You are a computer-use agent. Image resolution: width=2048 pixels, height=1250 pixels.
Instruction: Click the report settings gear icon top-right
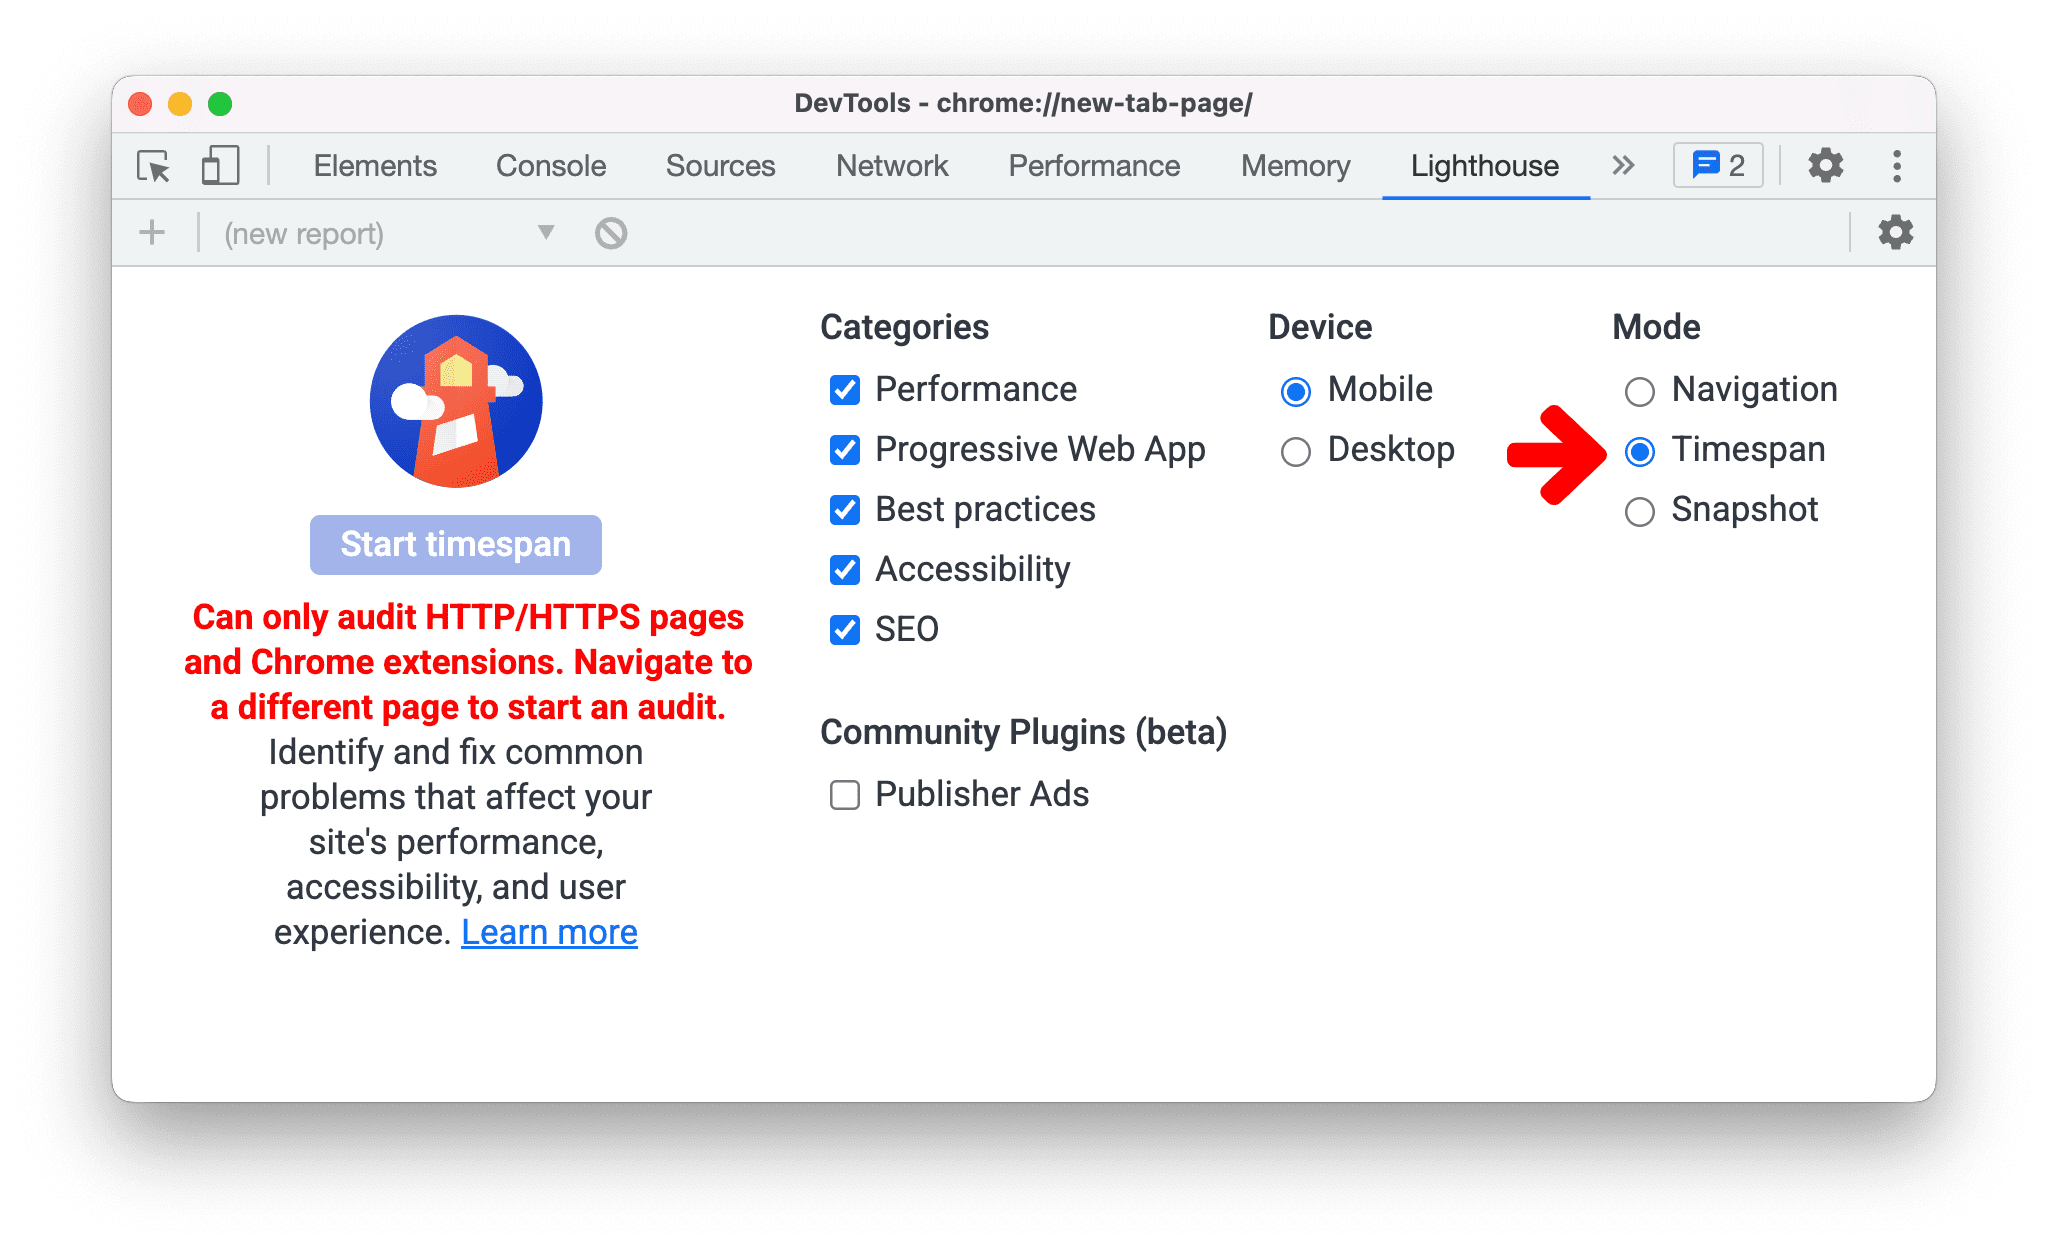point(1894,234)
